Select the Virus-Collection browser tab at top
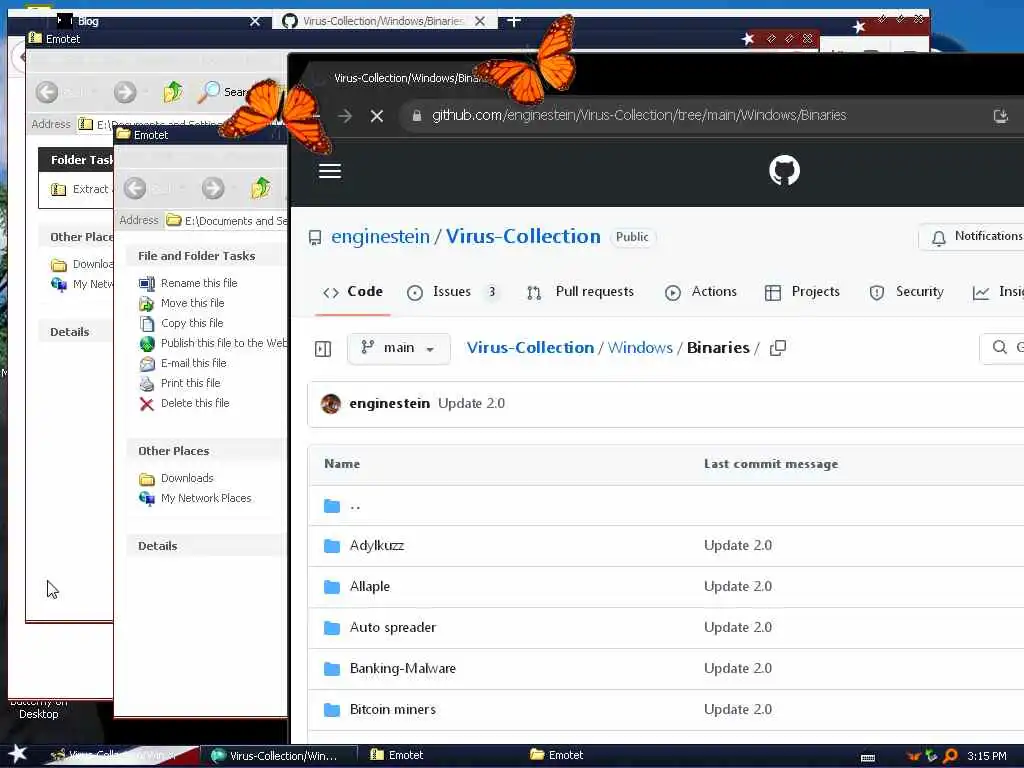The height and width of the screenshot is (768, 1024). pyautogui.click(x=383, y=21)
